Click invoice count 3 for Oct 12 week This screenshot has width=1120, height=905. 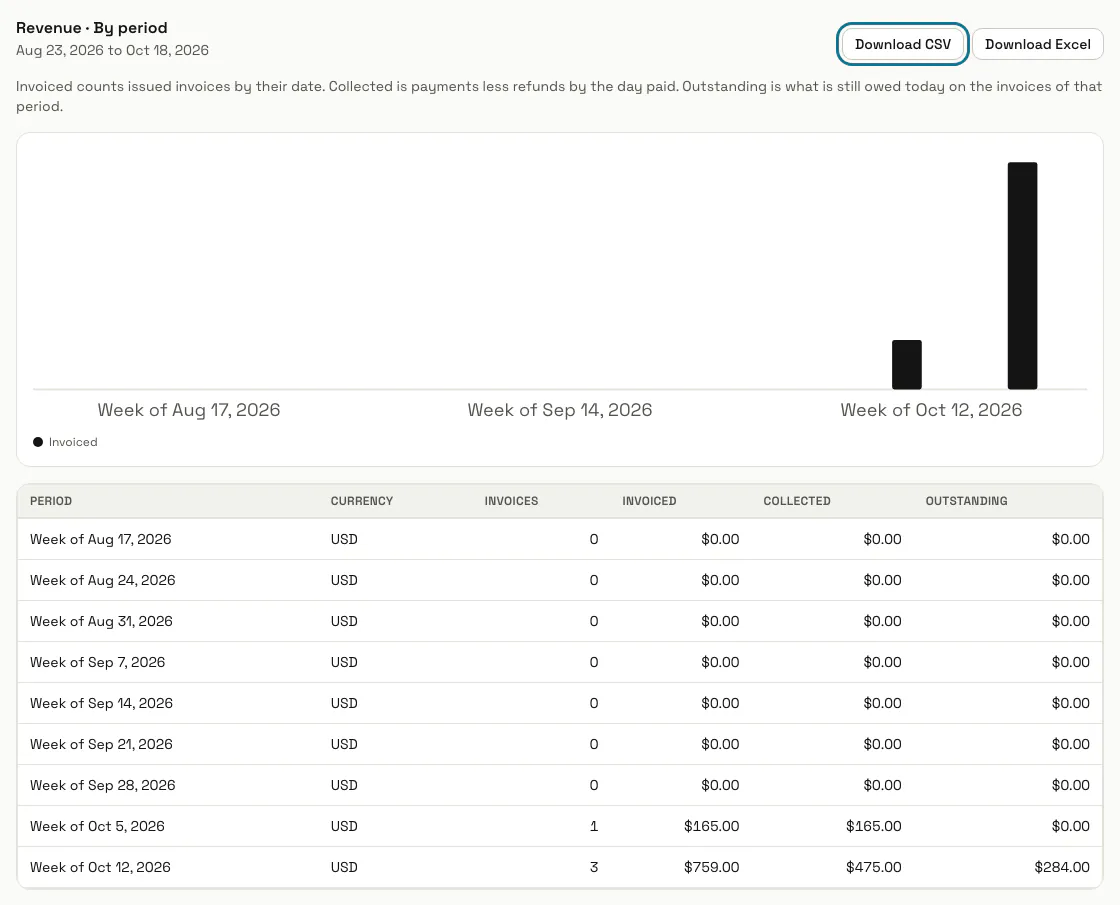[594, 867]
